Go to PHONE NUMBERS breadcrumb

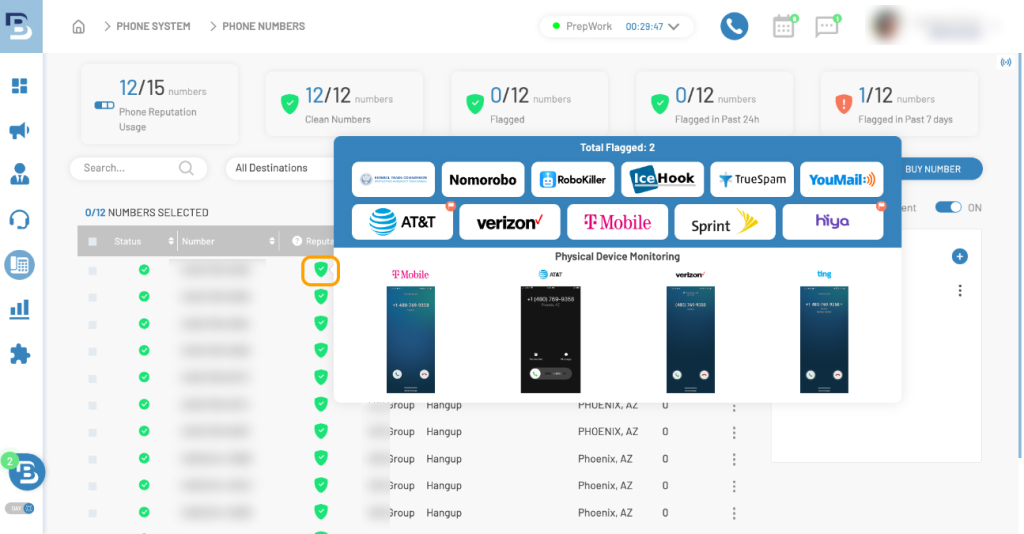coord(264,27)
